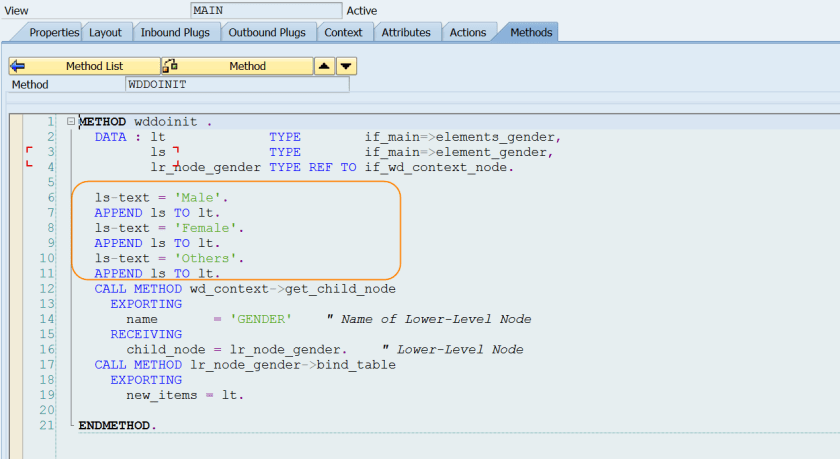Screen dimensions: 840x459
Task: Open the Layout tab
Action: 105,32
